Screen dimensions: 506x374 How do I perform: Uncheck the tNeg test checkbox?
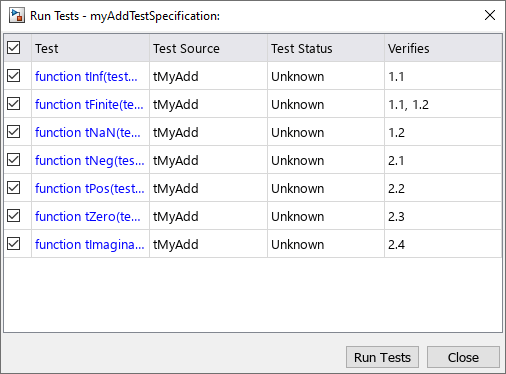[14, 160]
